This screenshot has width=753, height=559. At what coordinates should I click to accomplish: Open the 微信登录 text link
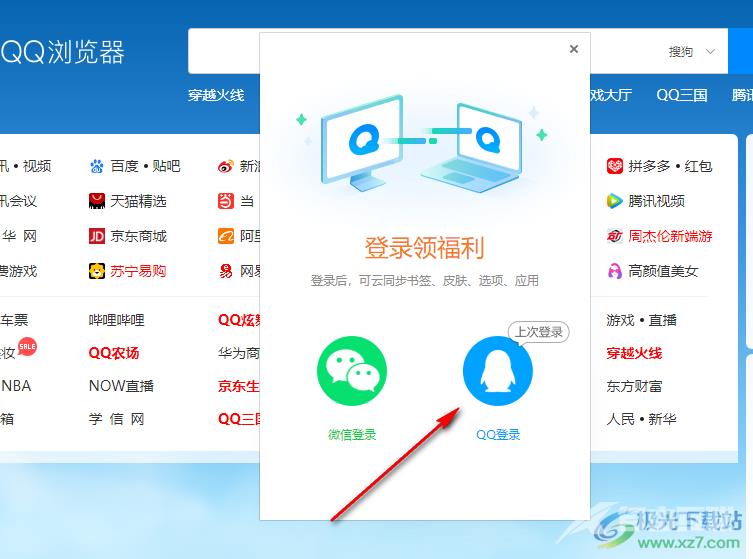click(x=352, y=435)
